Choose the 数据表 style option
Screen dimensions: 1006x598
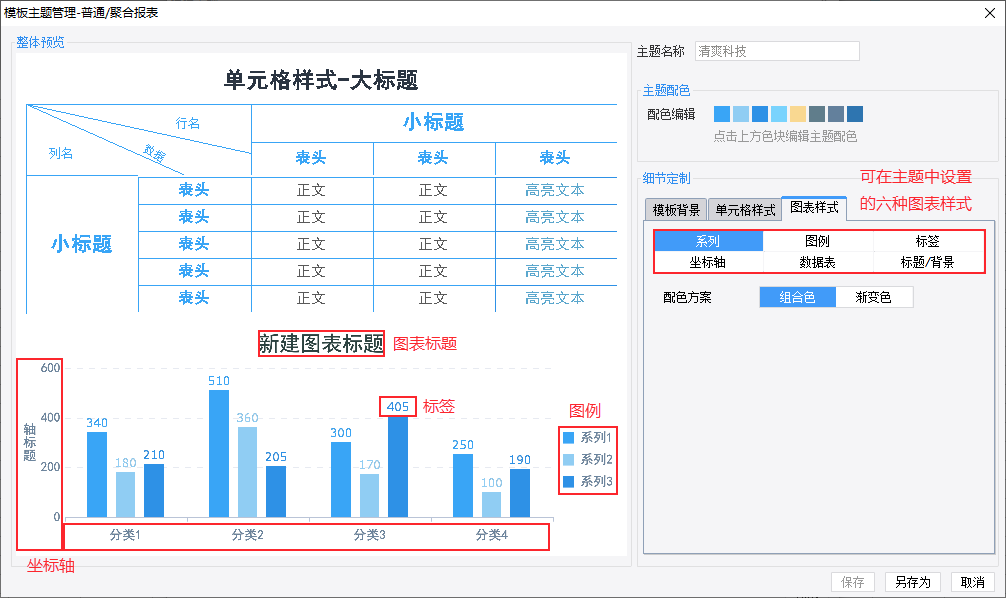pos(817,262)
